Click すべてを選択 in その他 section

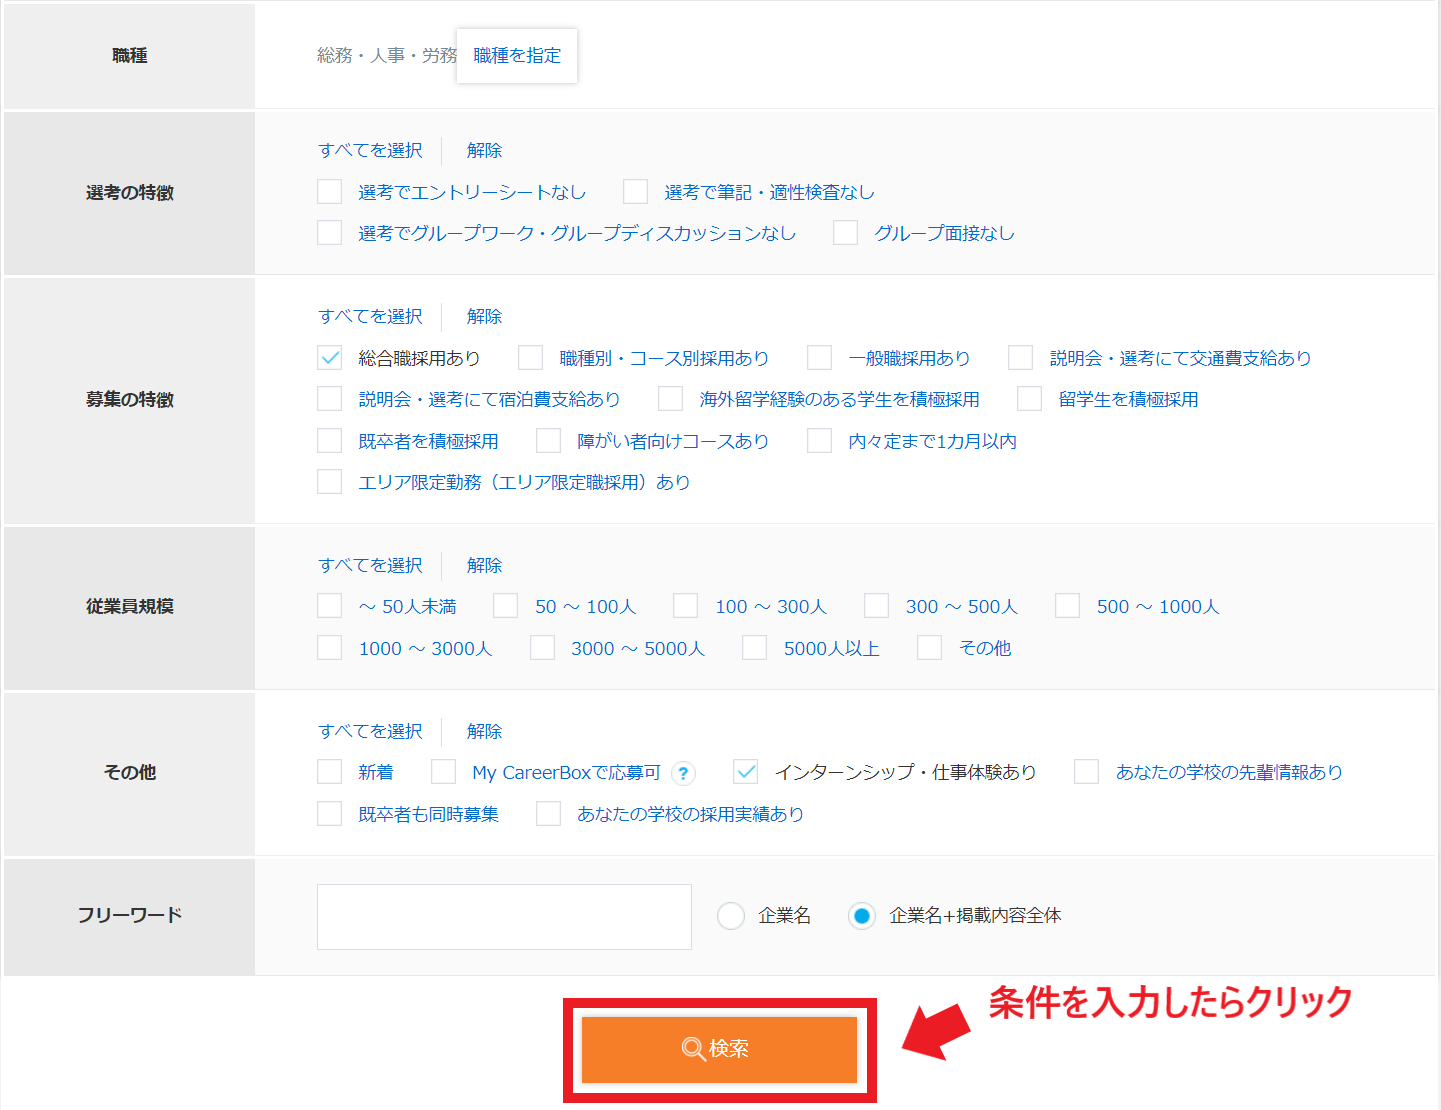[x=370, y=731]
